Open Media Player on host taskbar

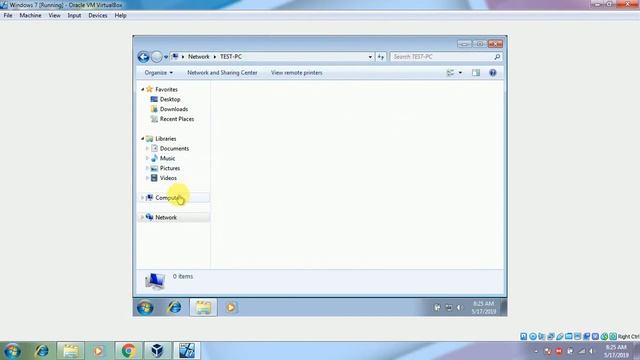click(98, 351)
